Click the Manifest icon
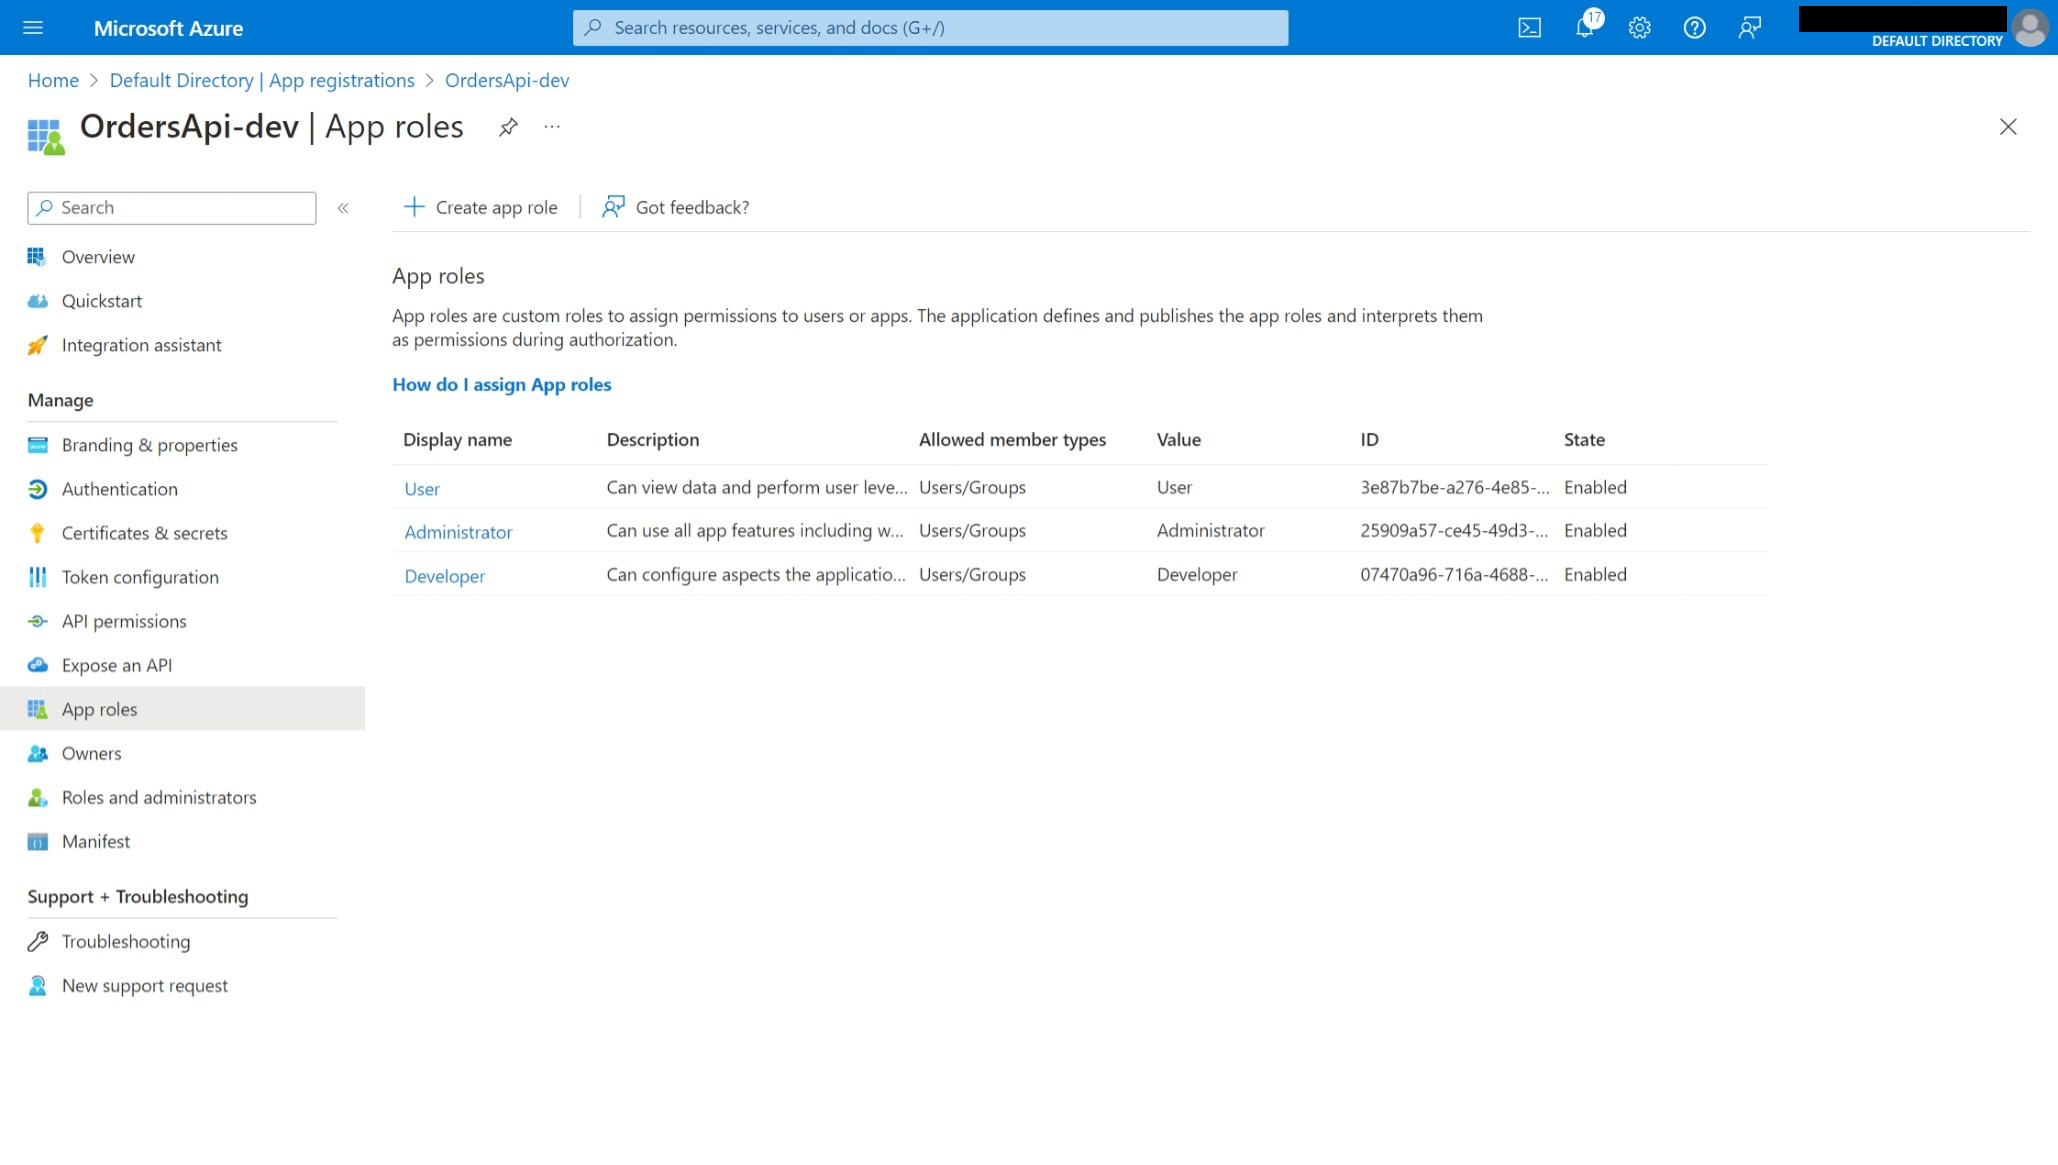Image resolution: width=2058 pixels, height=1165 pixels. coord(37,841)
